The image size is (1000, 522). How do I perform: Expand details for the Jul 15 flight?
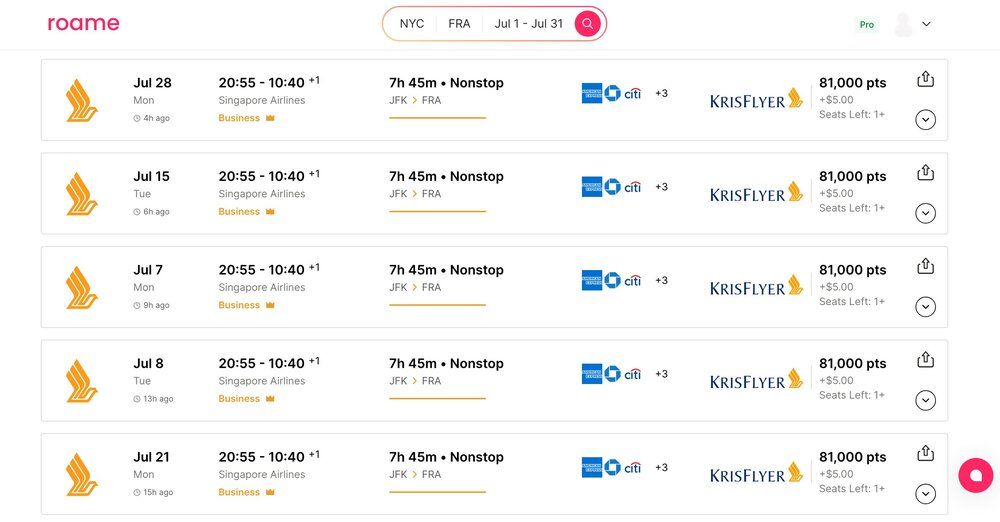[925, 213]
